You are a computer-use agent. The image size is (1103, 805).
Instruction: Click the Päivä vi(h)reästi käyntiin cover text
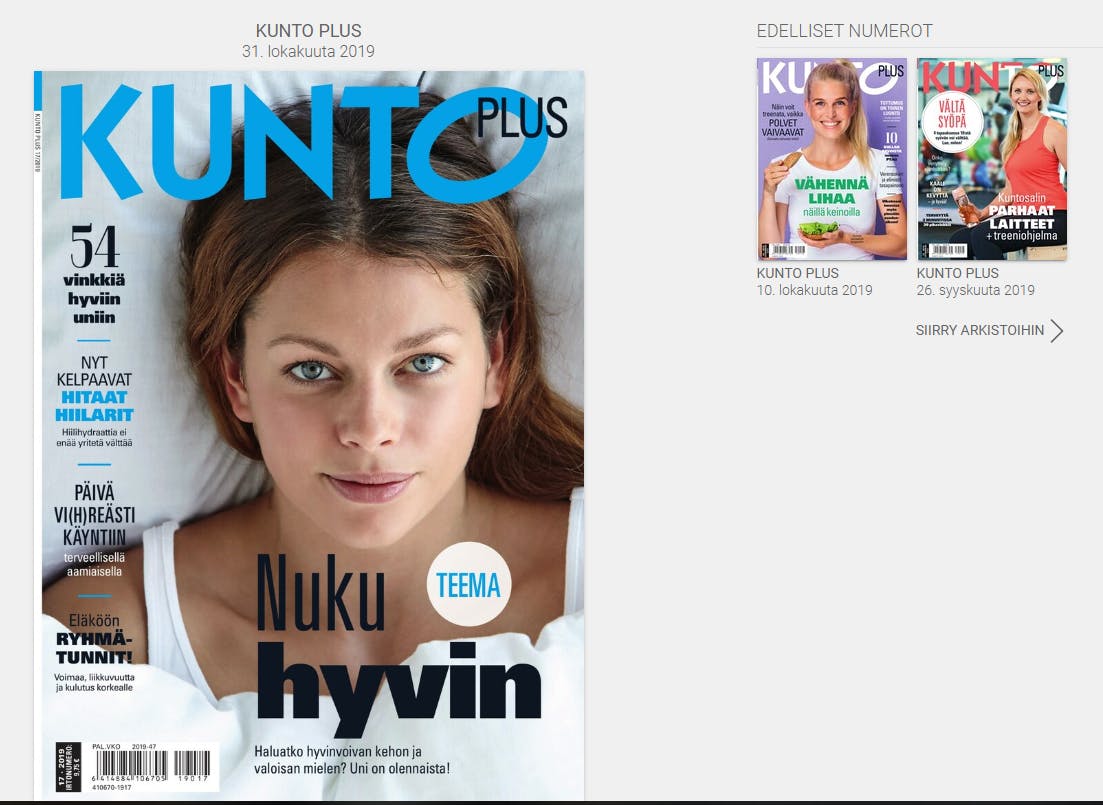[x=94, y=515]
